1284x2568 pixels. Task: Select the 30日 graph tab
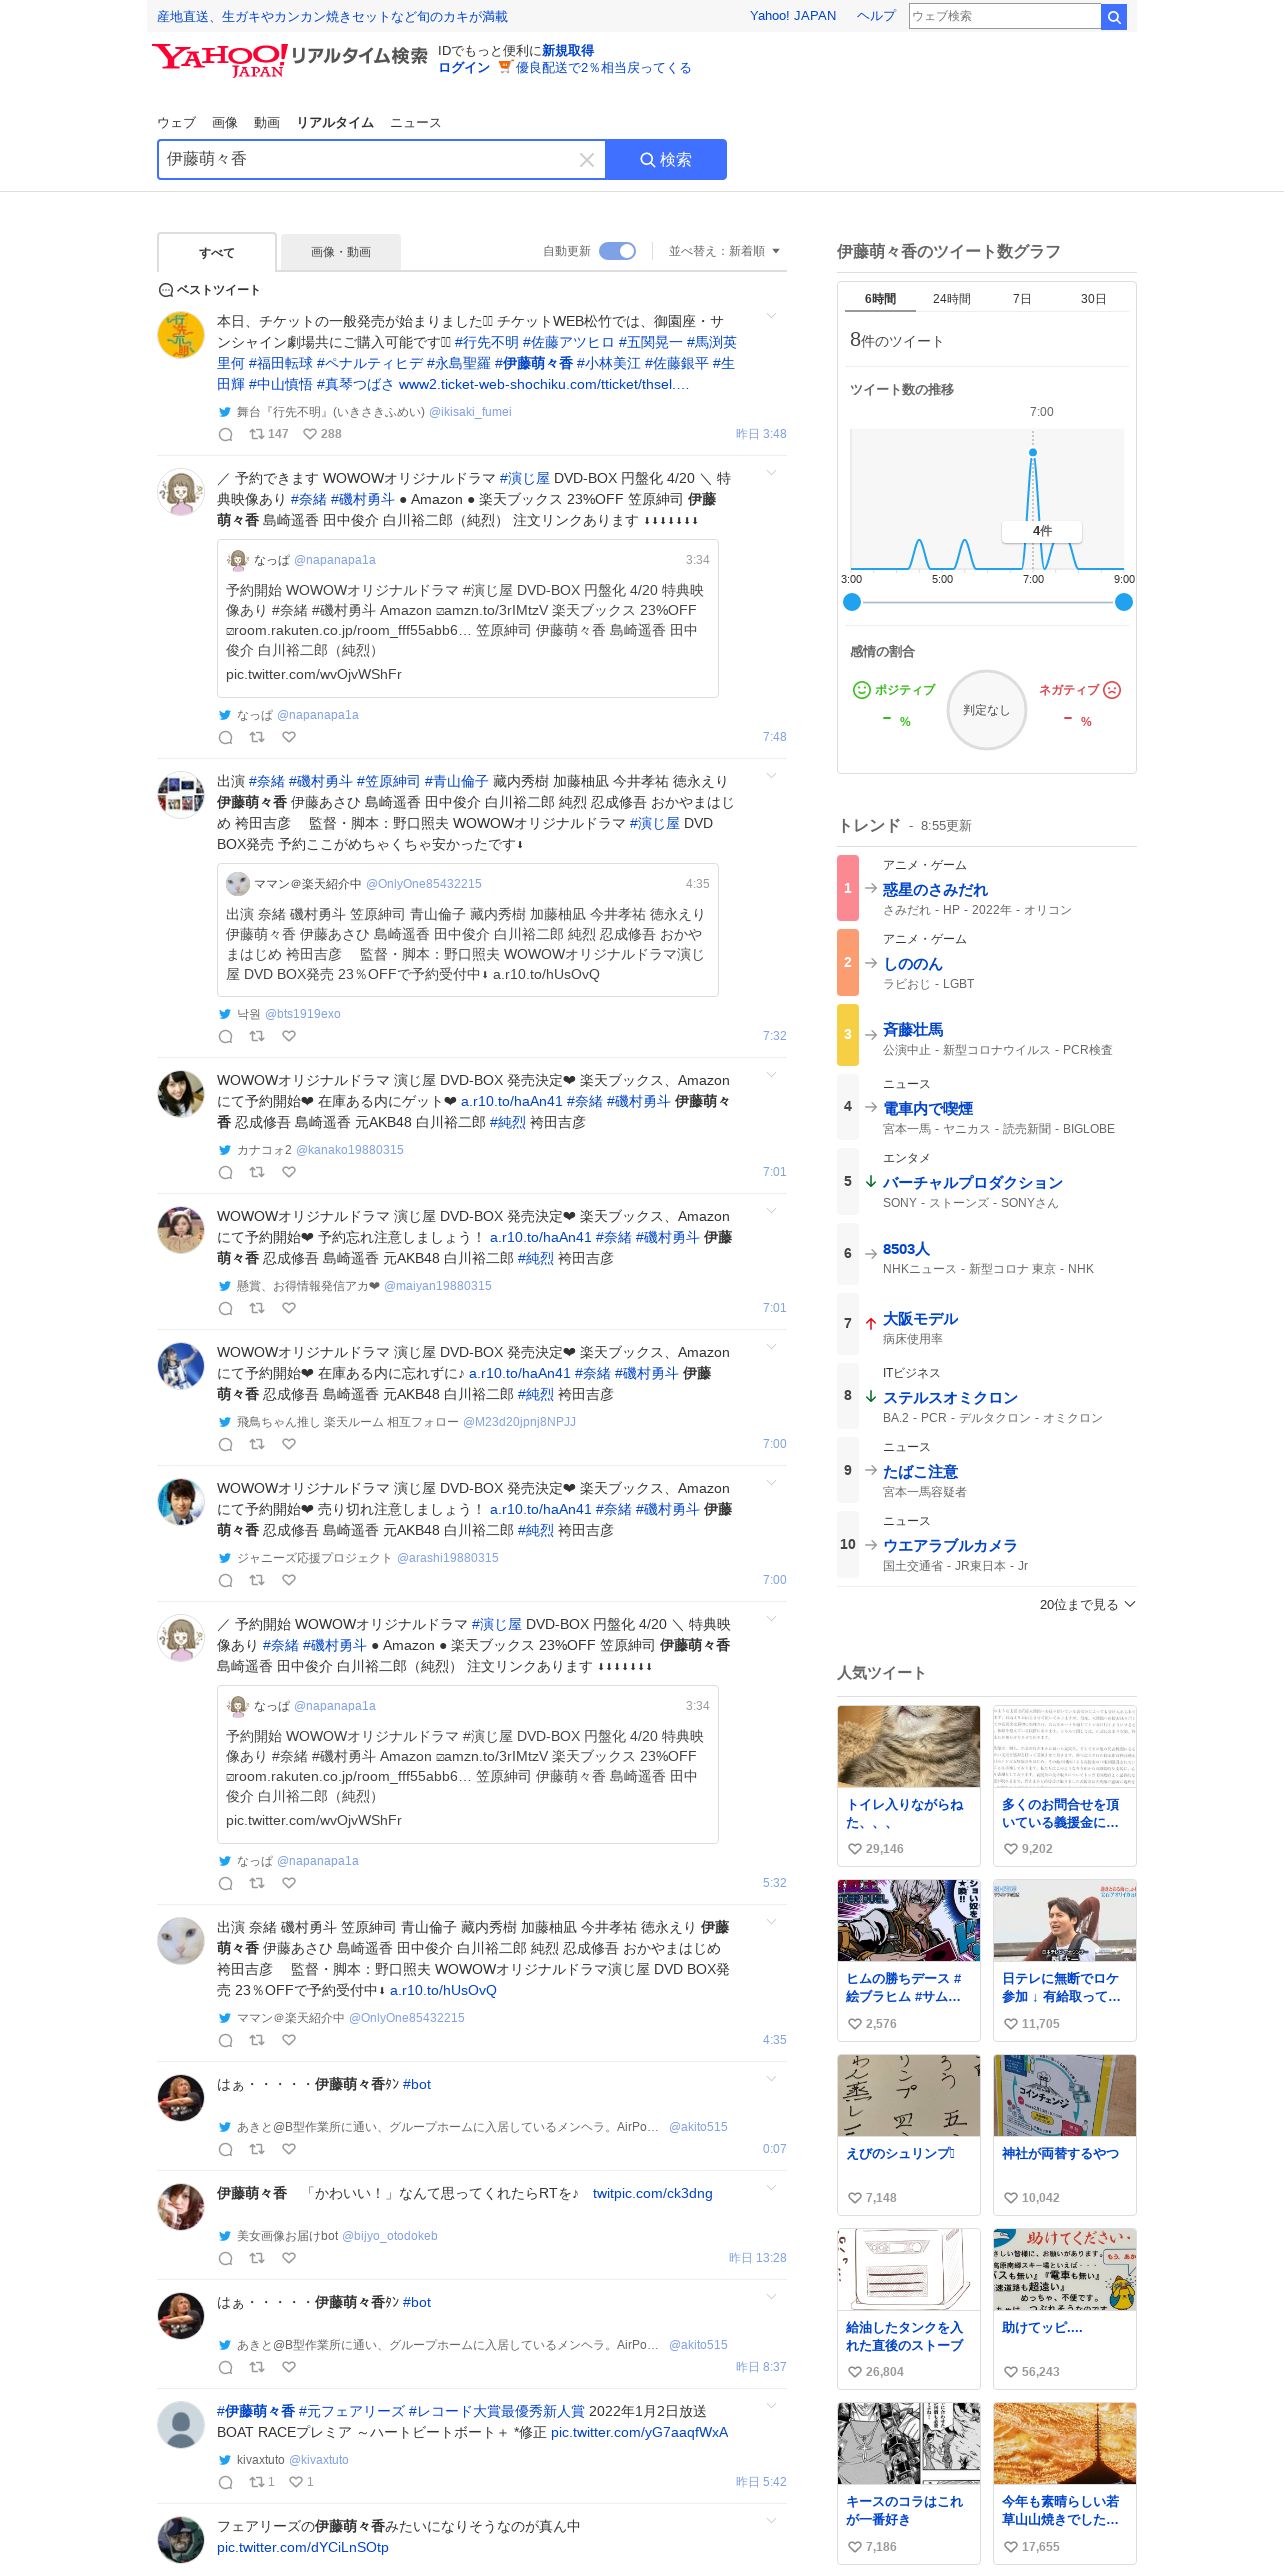coord(1094,299)
